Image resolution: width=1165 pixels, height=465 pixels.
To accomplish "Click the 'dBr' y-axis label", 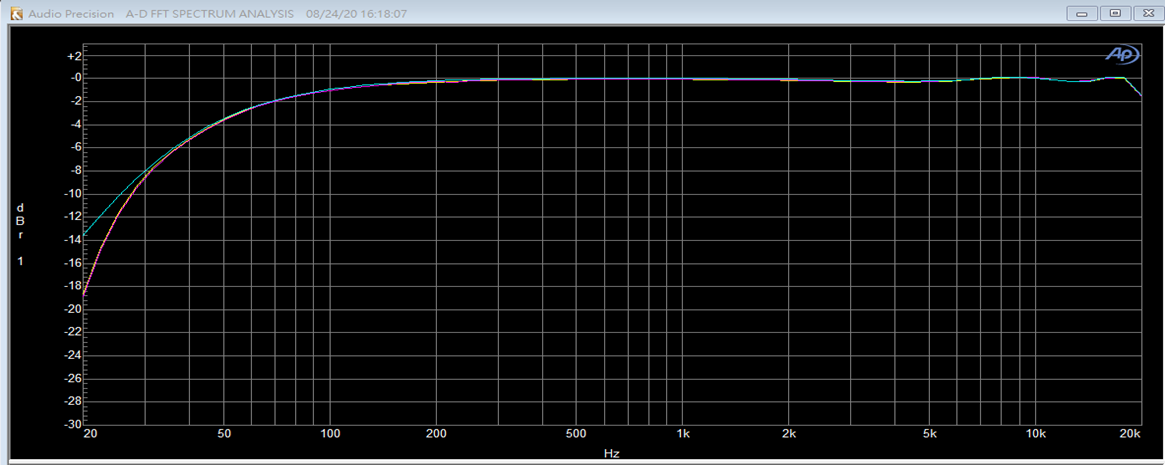I will click(20, 222).
